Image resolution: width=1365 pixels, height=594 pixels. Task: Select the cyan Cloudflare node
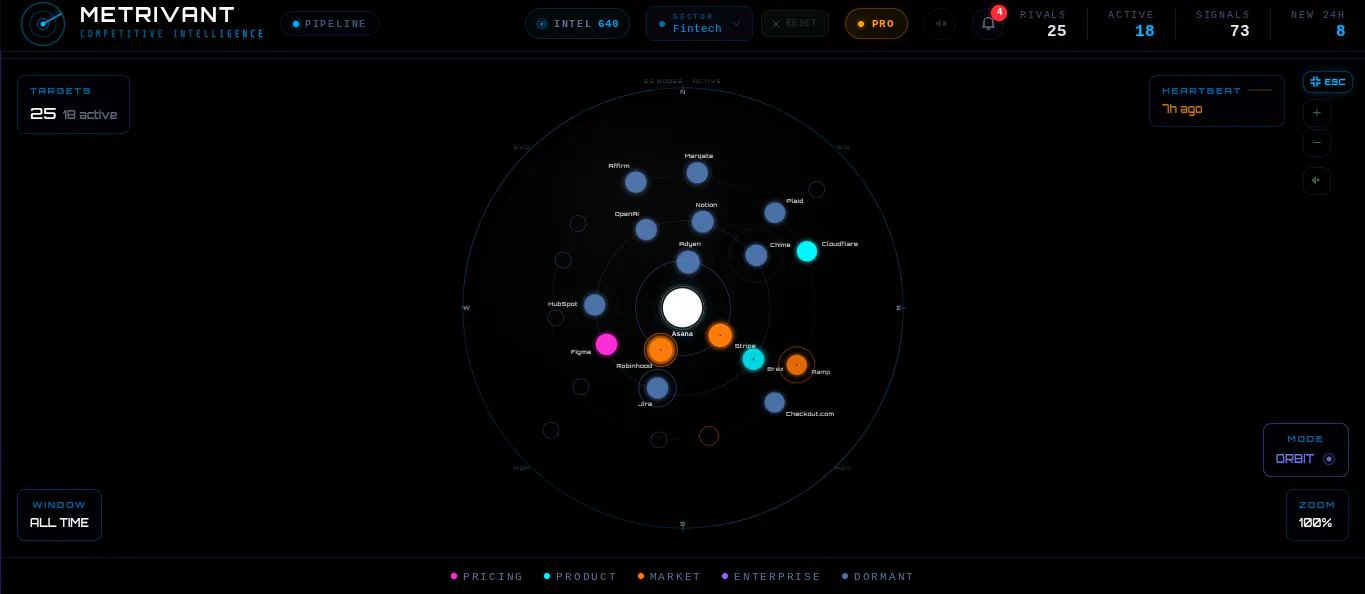(807, 251)
